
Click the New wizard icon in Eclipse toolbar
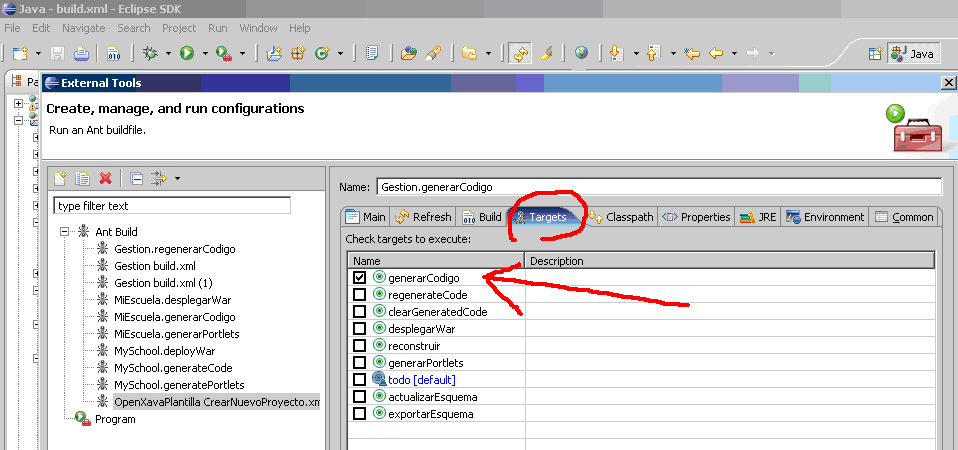tap(20, 54)
